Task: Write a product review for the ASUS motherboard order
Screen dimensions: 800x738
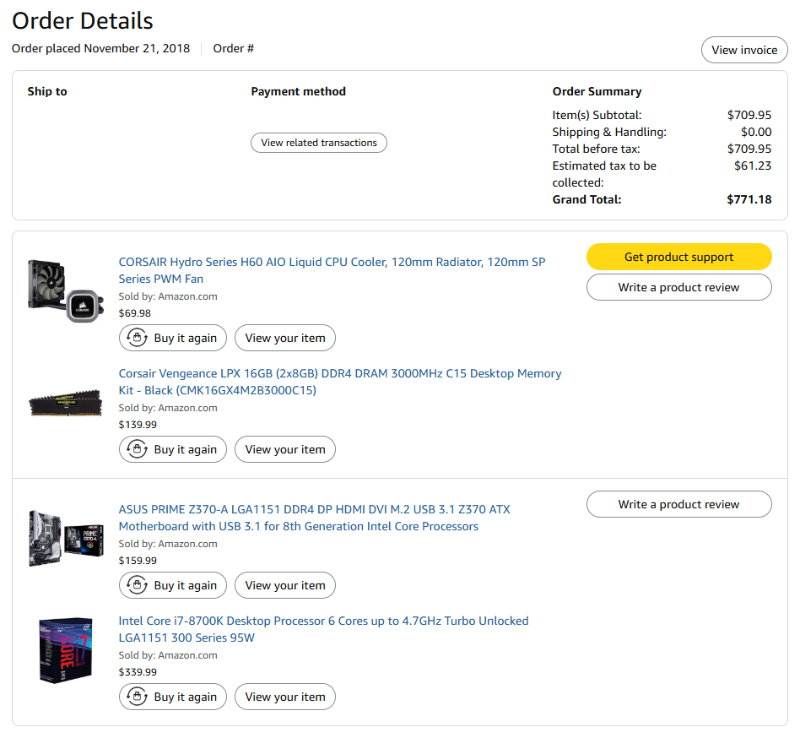Action: [678, 504]
